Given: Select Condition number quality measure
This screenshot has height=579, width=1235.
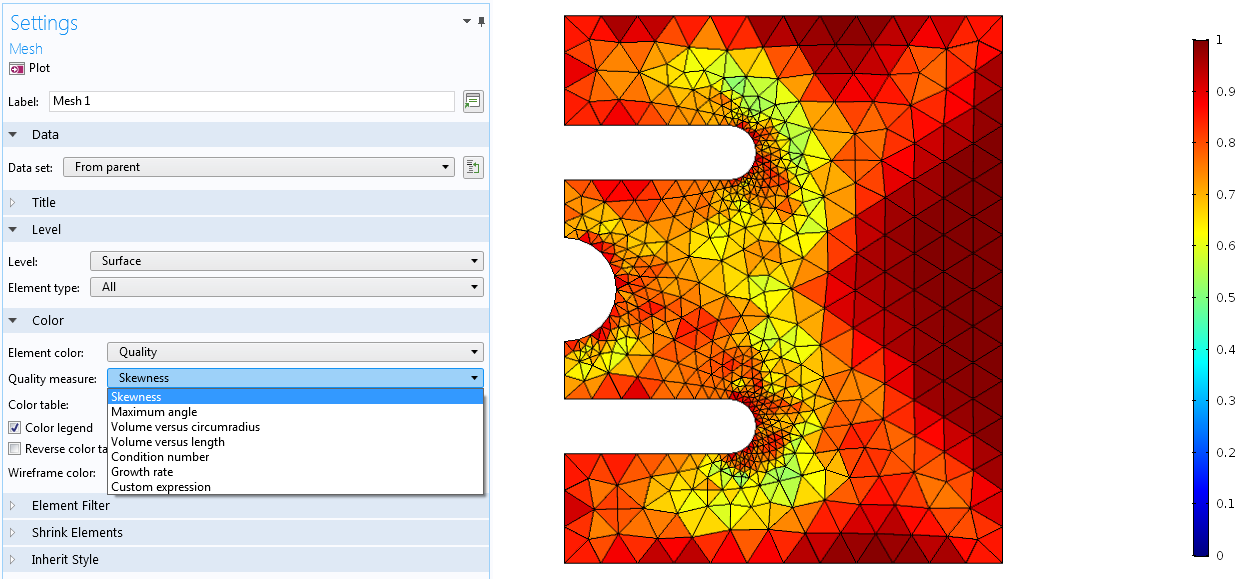Looking at the screenshot, I should (160, 457).
